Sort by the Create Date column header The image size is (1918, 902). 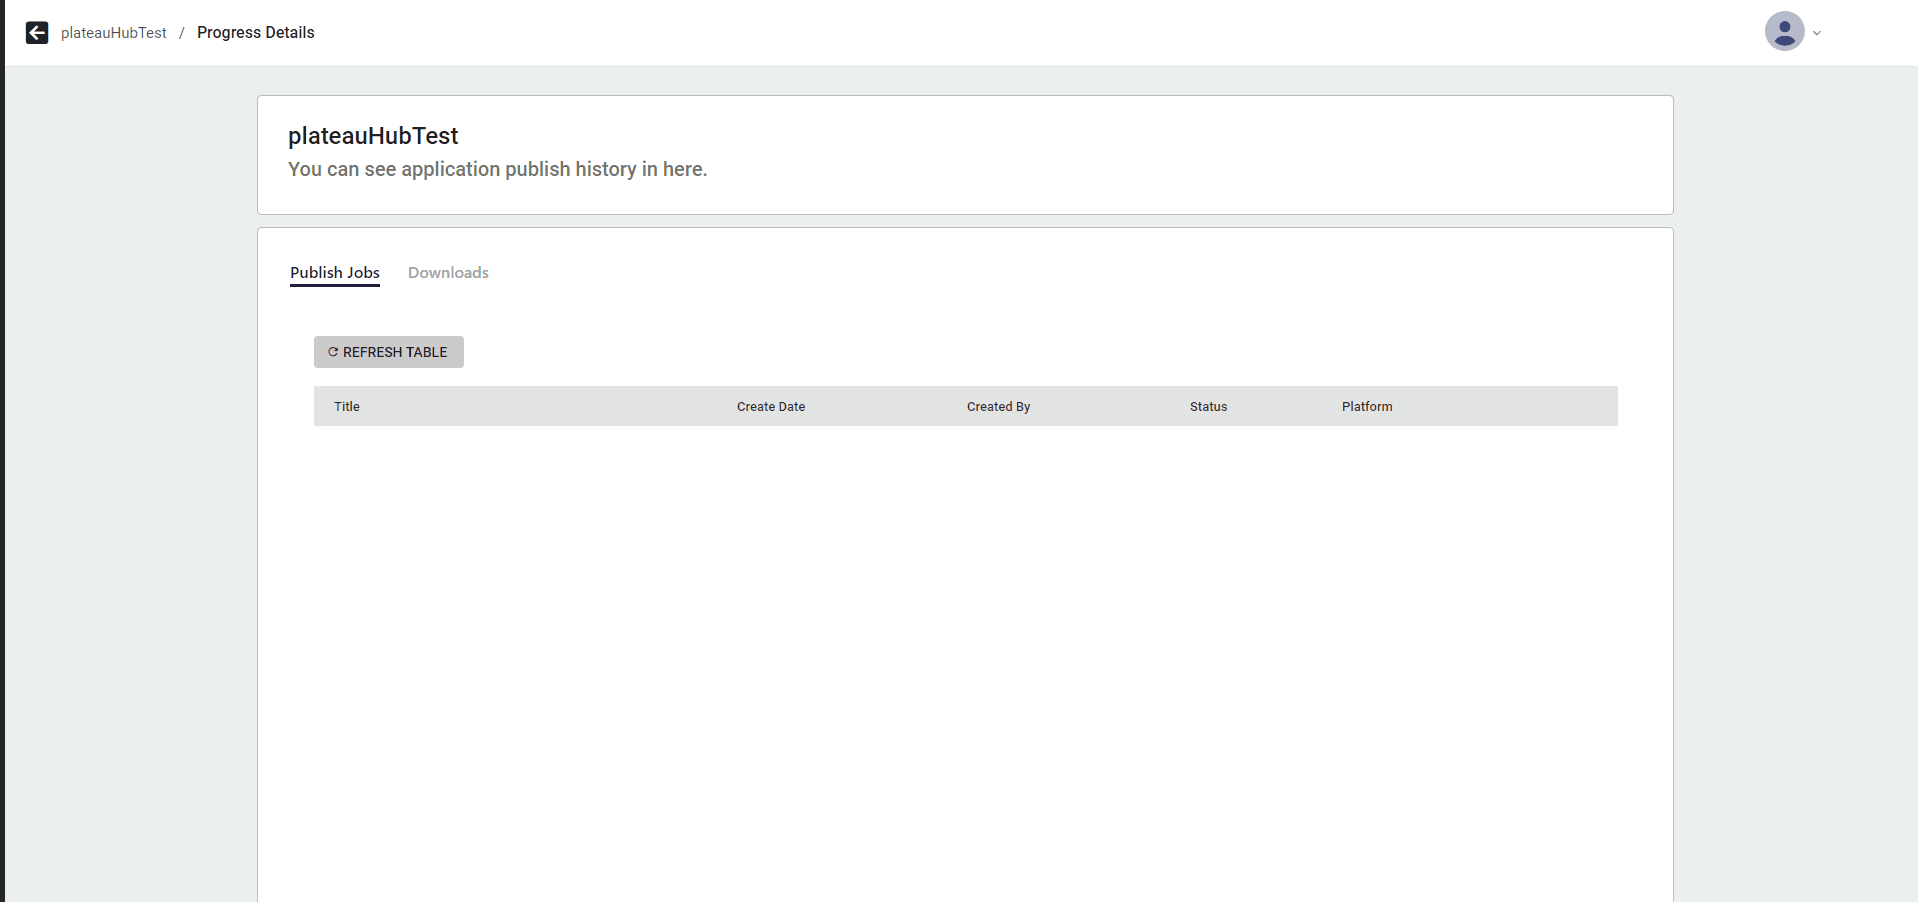click(x=770, y=407)
